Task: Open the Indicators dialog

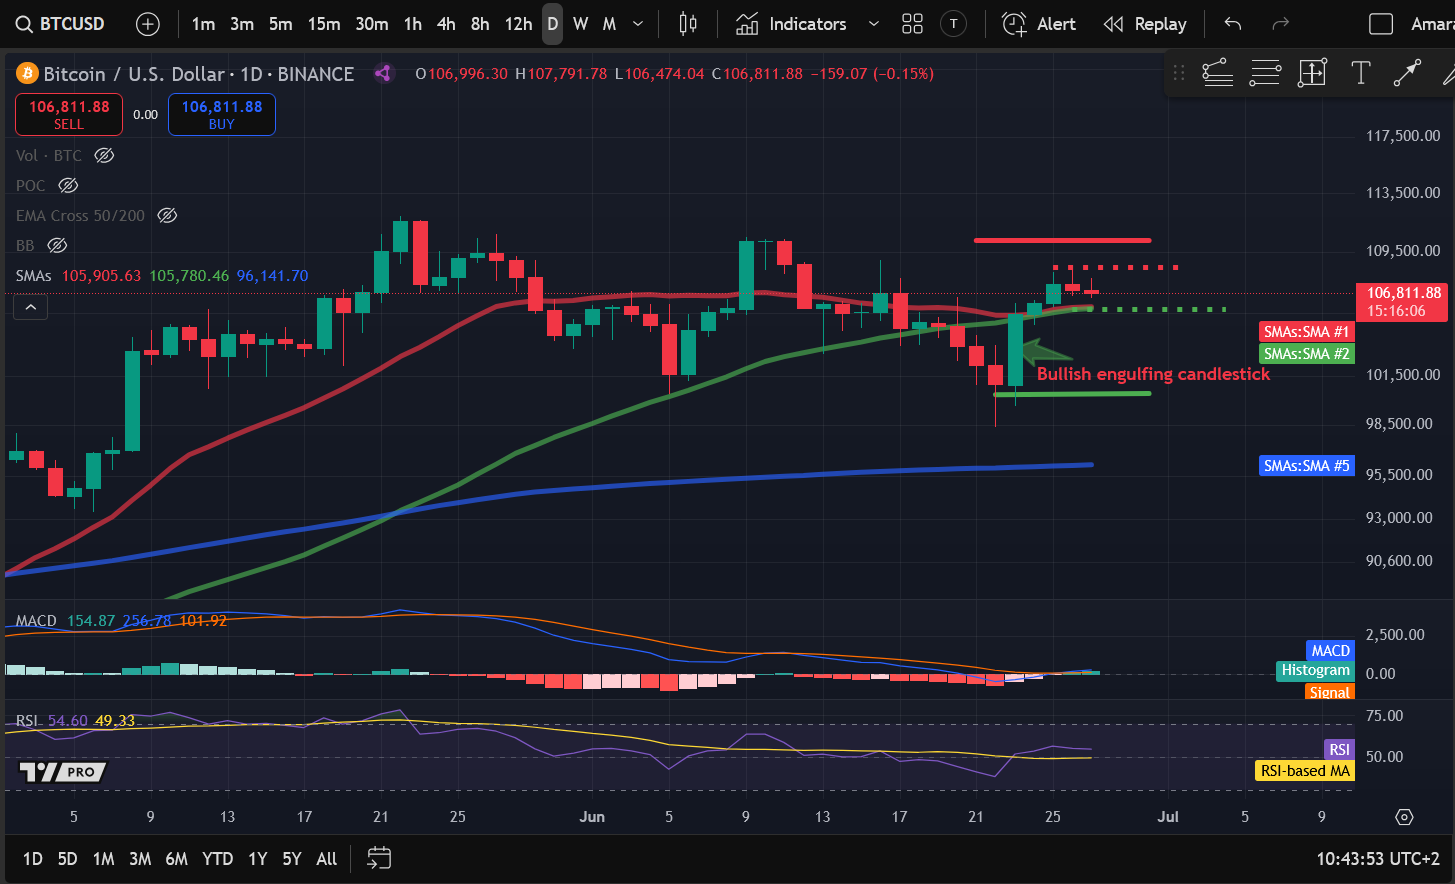Action: (x=791, y=24)
